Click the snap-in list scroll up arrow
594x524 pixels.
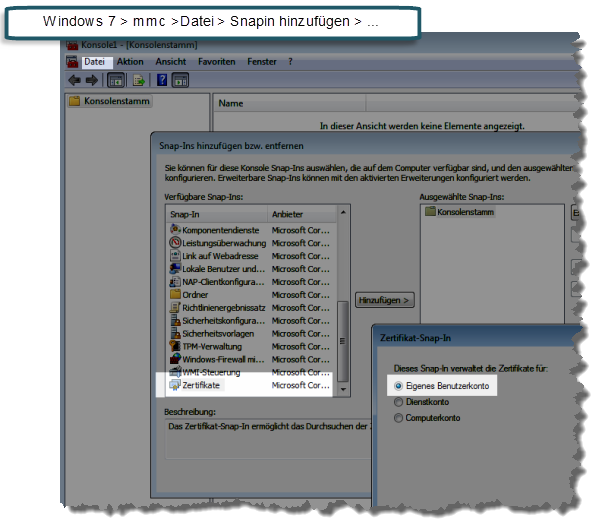pos(343,213)
